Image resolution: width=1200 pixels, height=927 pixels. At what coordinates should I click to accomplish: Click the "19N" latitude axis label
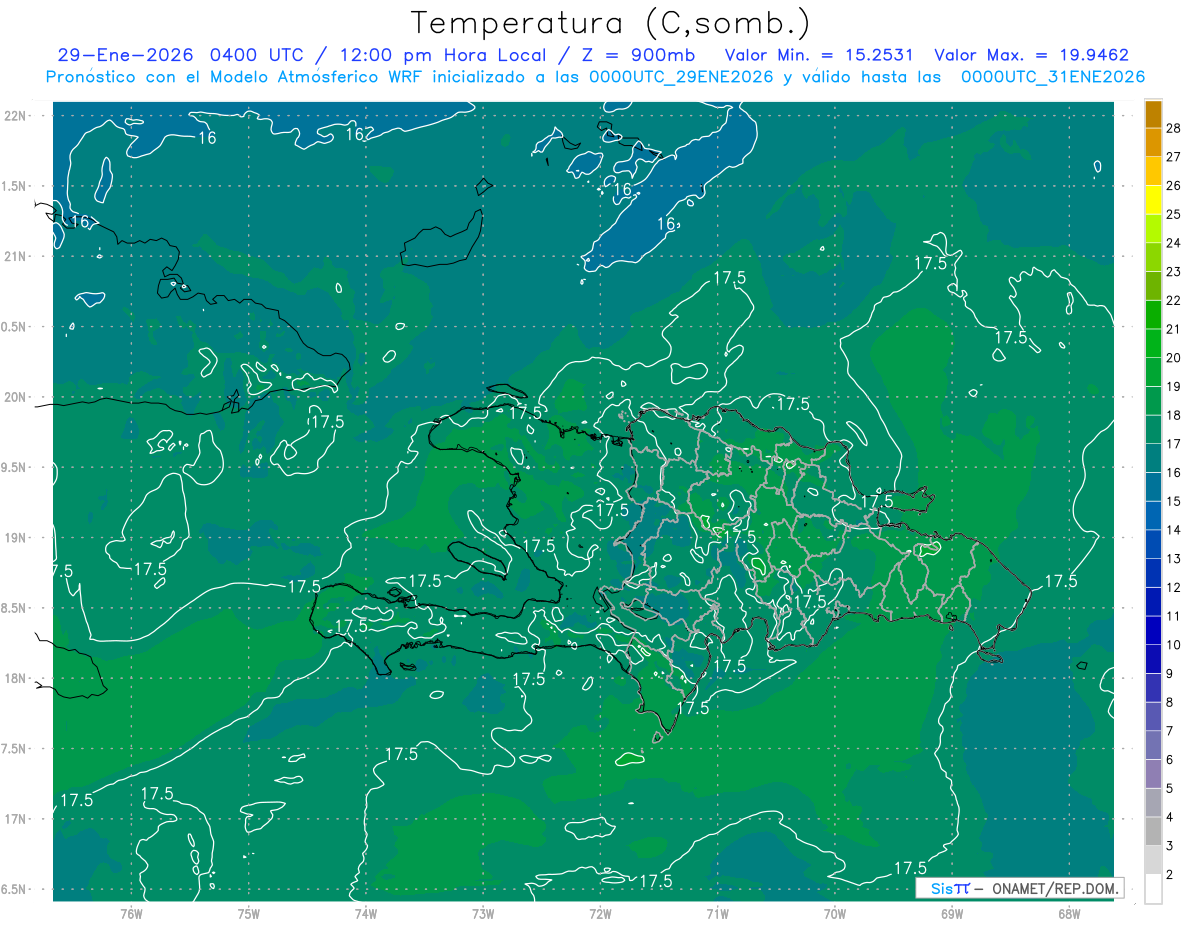16,538
